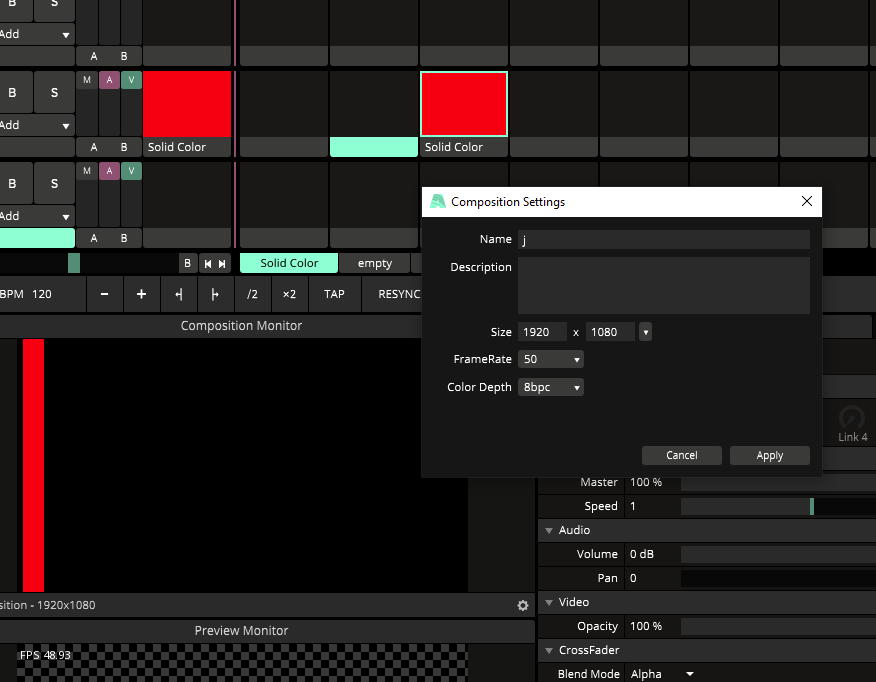Expand the Size presets dropdown arrow
This screenshot has height=682, width=876.
[x=645, y=332]
